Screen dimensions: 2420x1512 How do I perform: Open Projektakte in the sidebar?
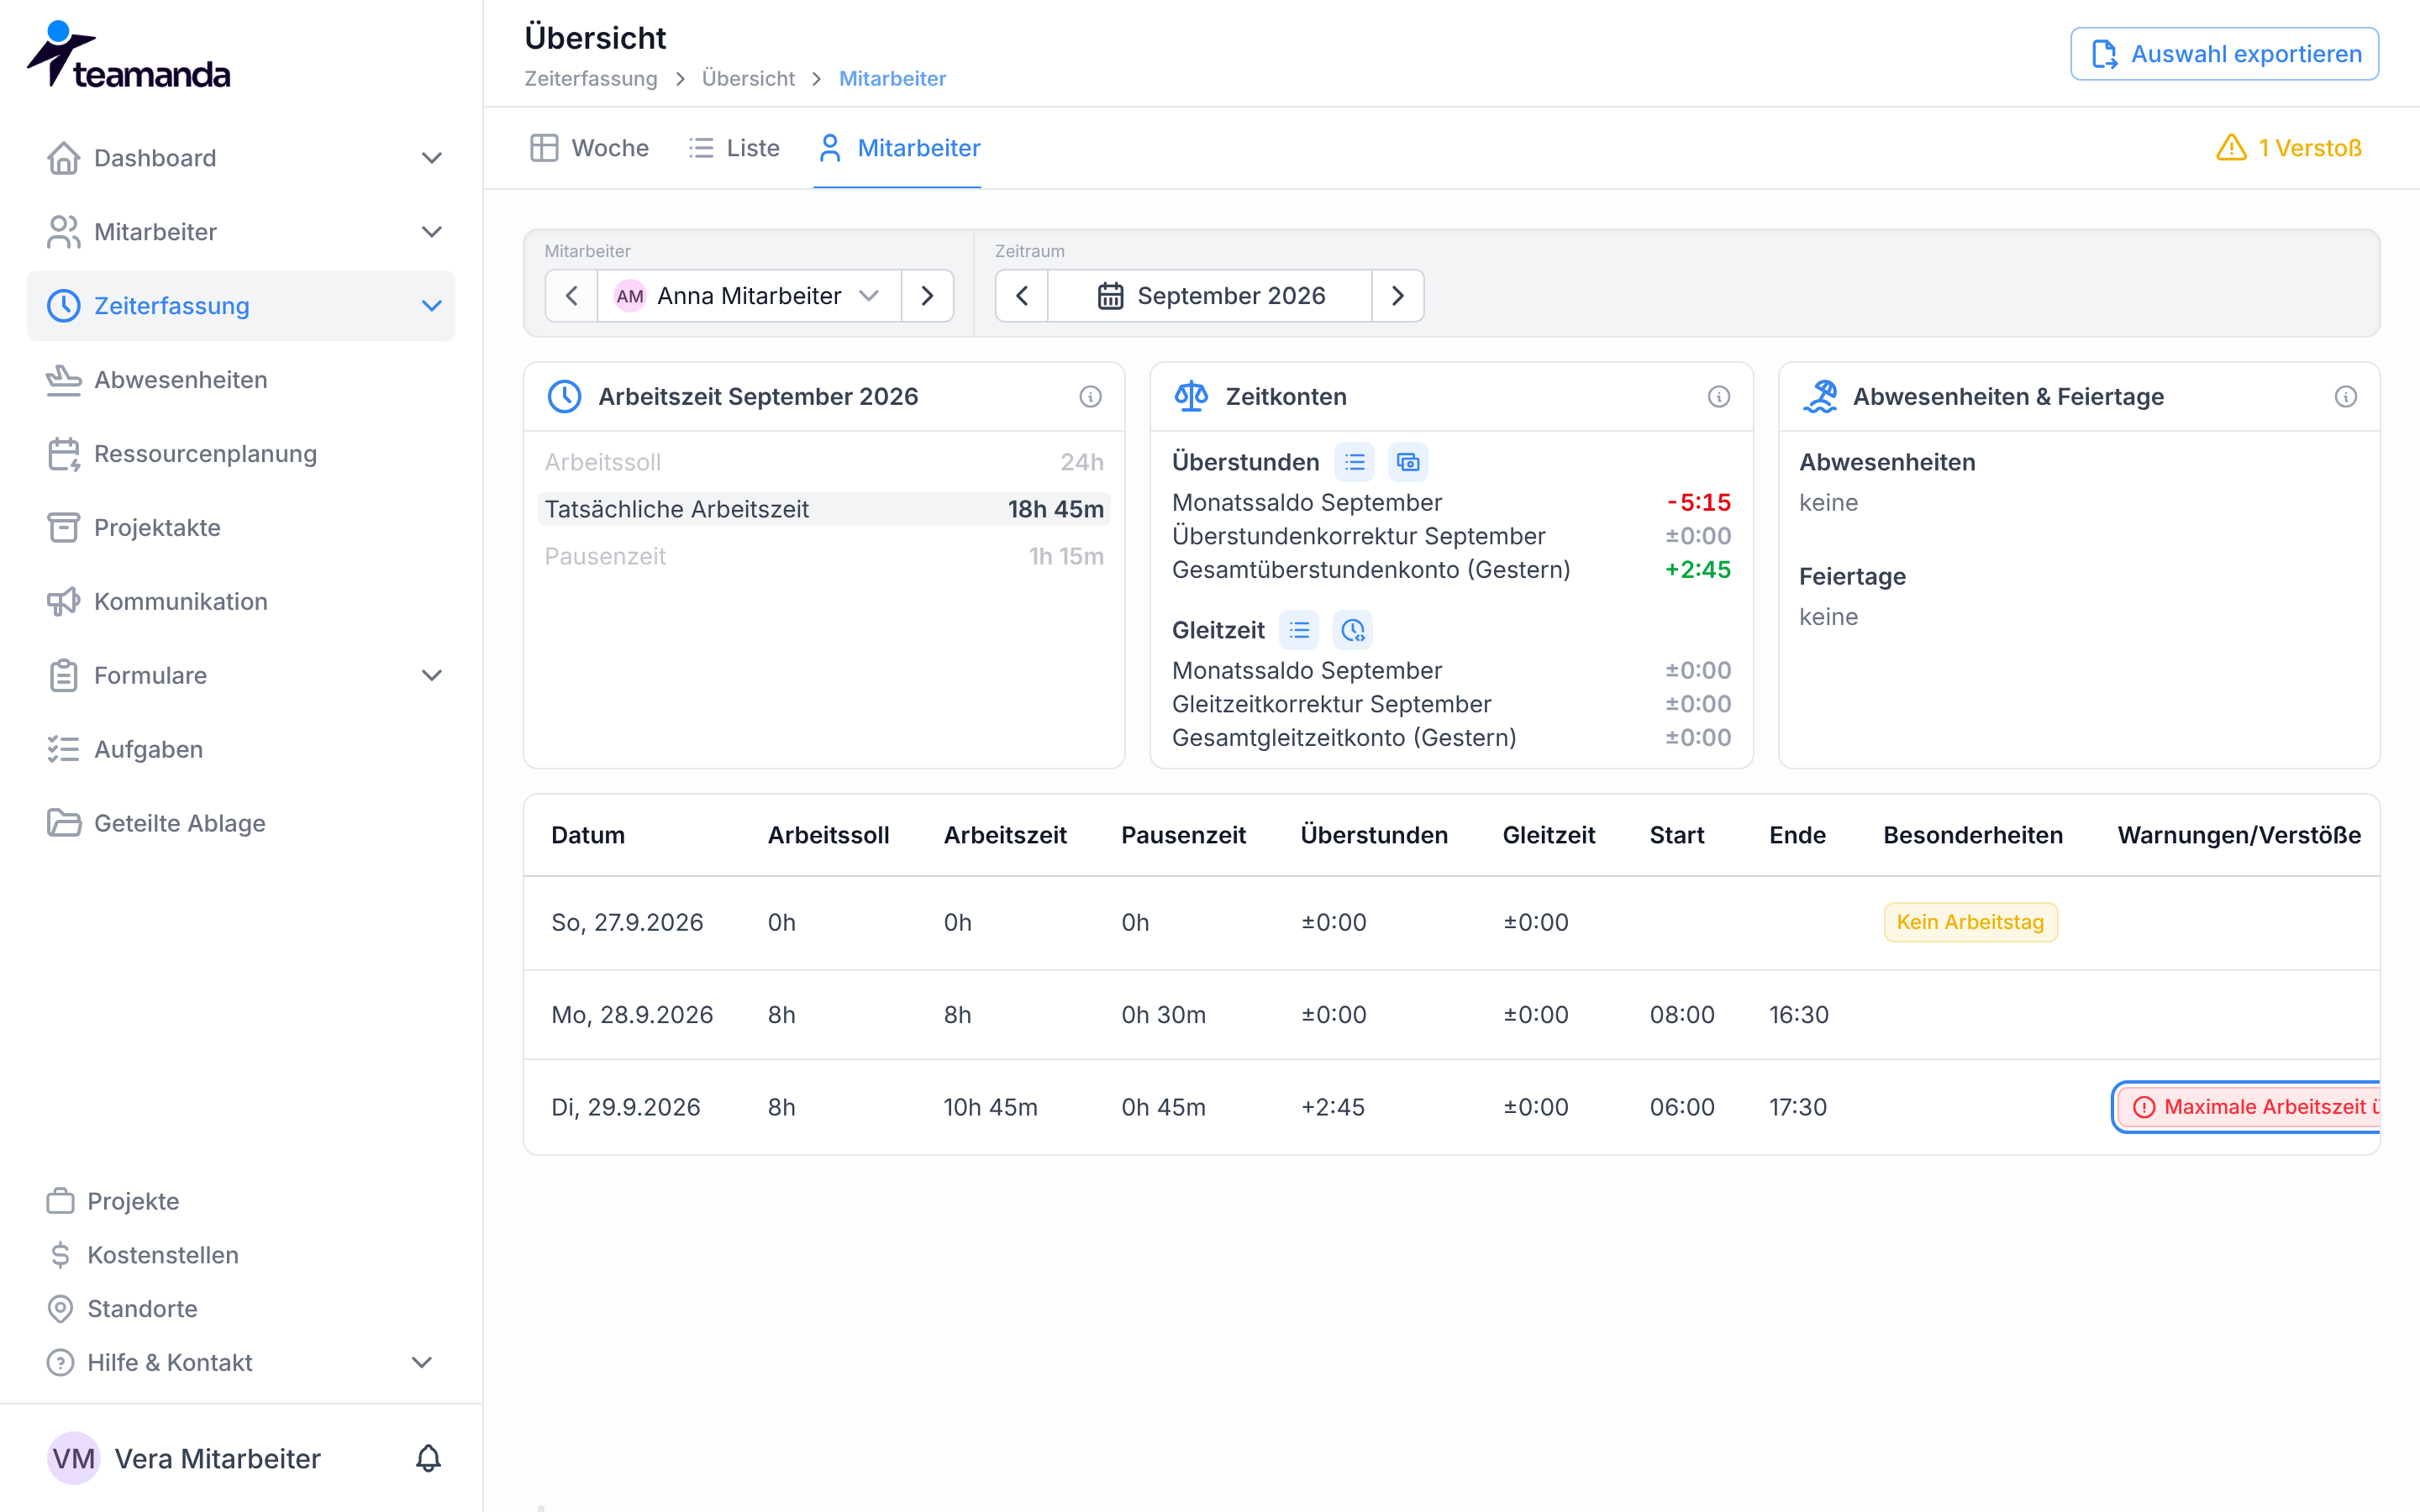240,528
